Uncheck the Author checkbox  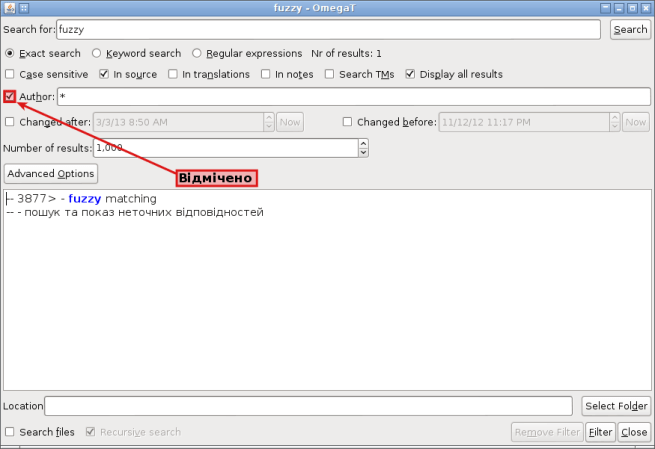10,96
